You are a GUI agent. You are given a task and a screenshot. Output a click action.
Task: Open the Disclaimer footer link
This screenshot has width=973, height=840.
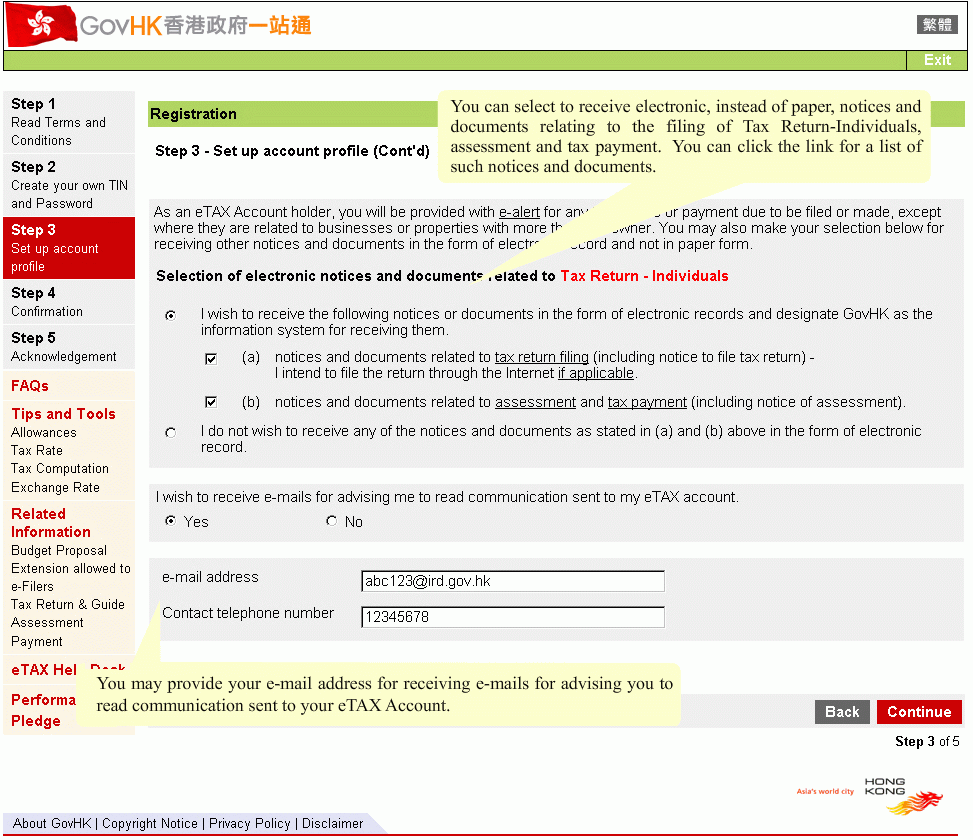[x=332, y=823]
